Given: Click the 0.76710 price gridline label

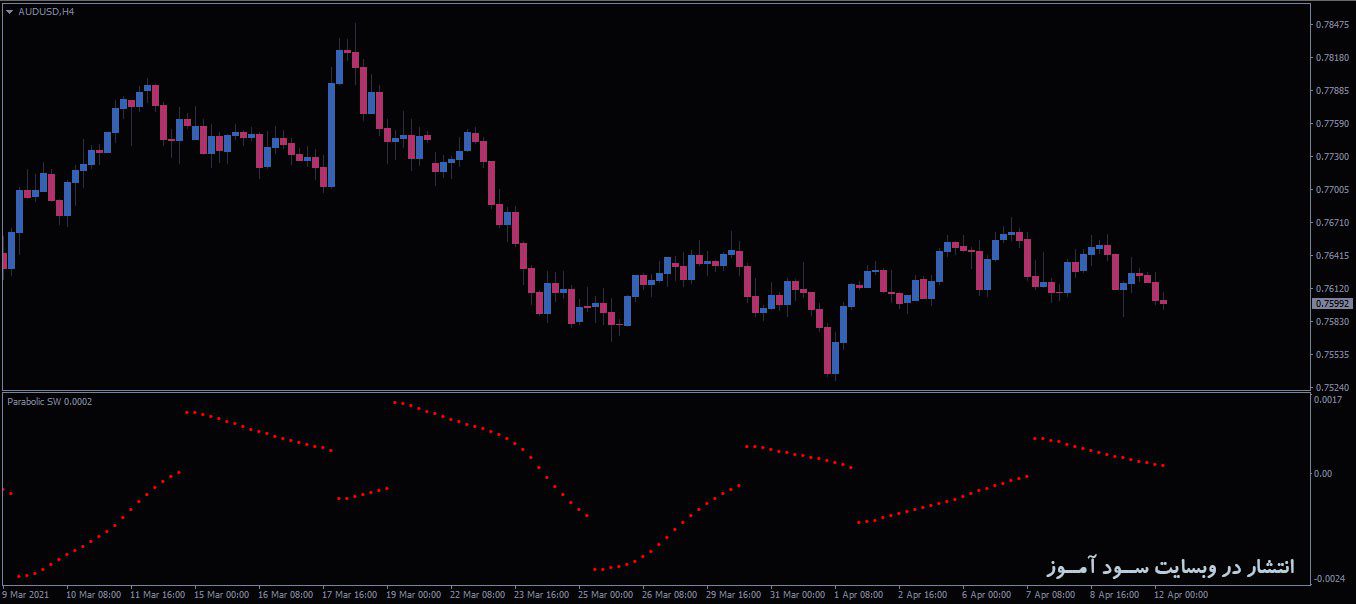Looking at the screenshot, I should coord(1334,224).
